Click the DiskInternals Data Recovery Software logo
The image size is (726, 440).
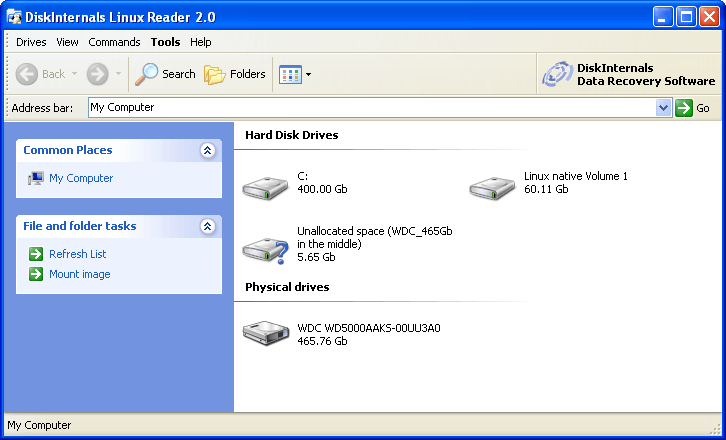(x=629, y=75)
